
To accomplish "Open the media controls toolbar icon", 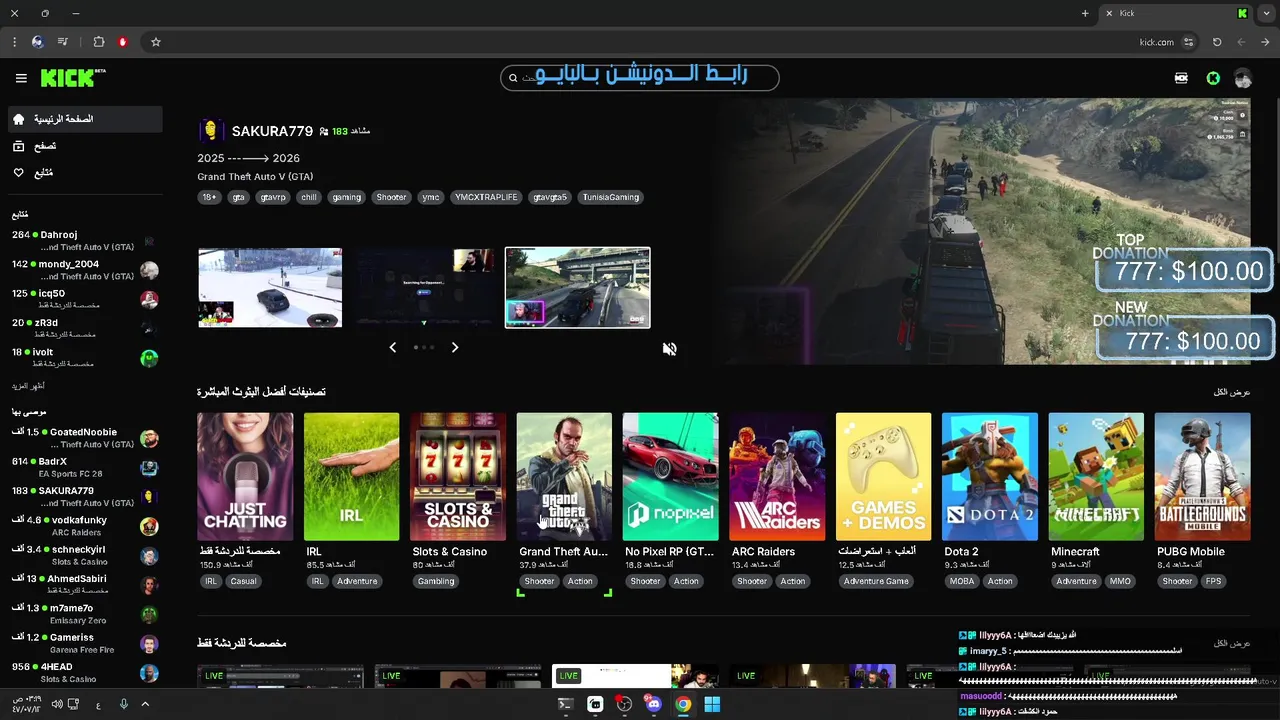I will click(x=63, y=42).
